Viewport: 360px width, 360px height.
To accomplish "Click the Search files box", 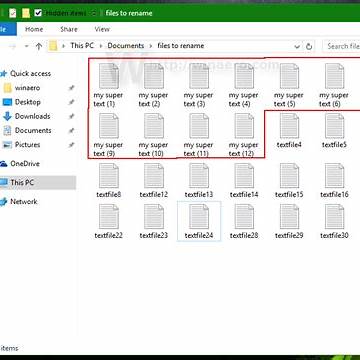I will [342, 46].
